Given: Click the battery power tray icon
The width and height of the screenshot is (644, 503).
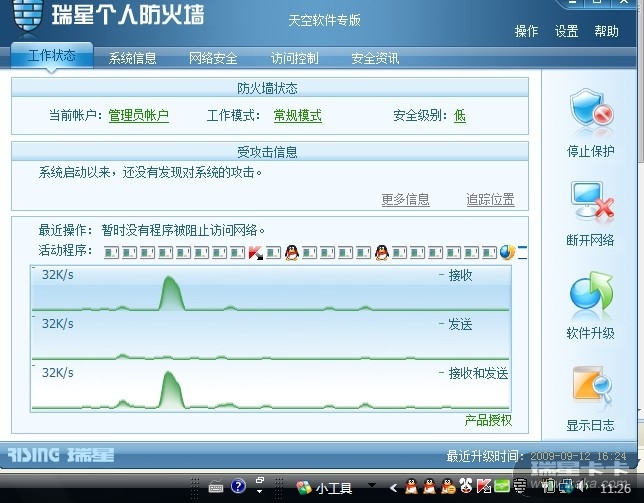Looking at the screenshot, I should click(x=548, y=487).
